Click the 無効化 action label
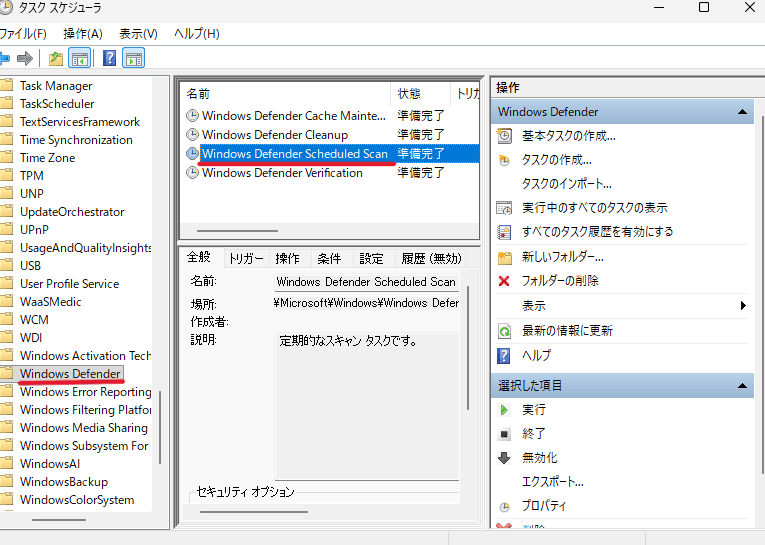765x545 pixels. [540, 458]
